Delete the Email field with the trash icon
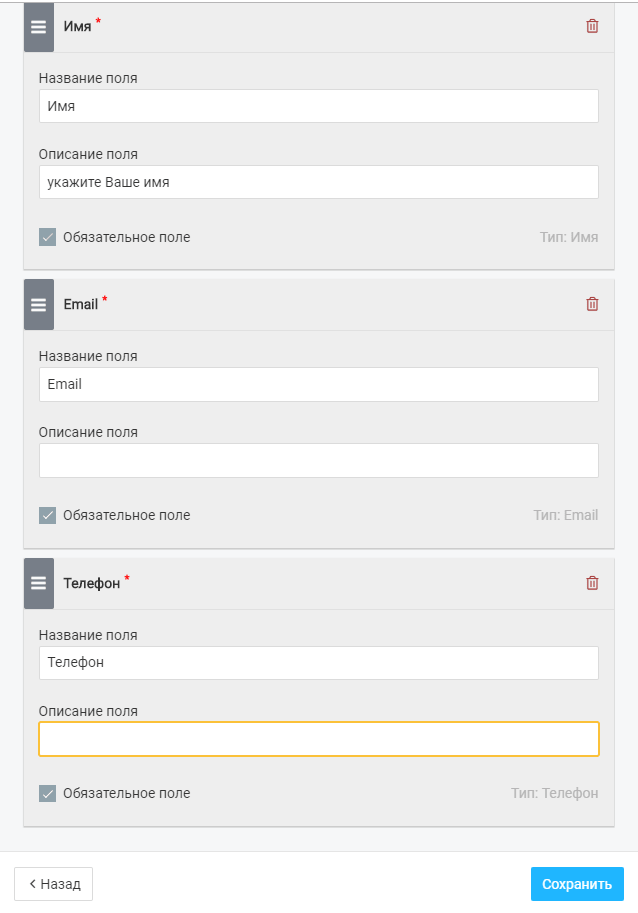Viewport: 638px width, 913px height. 592,304
